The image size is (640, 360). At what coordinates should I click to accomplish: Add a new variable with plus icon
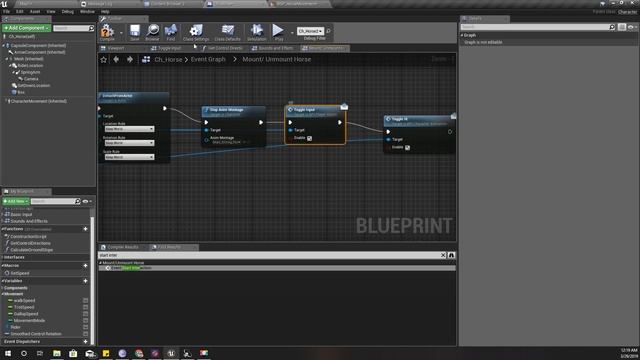click(85, 281)
